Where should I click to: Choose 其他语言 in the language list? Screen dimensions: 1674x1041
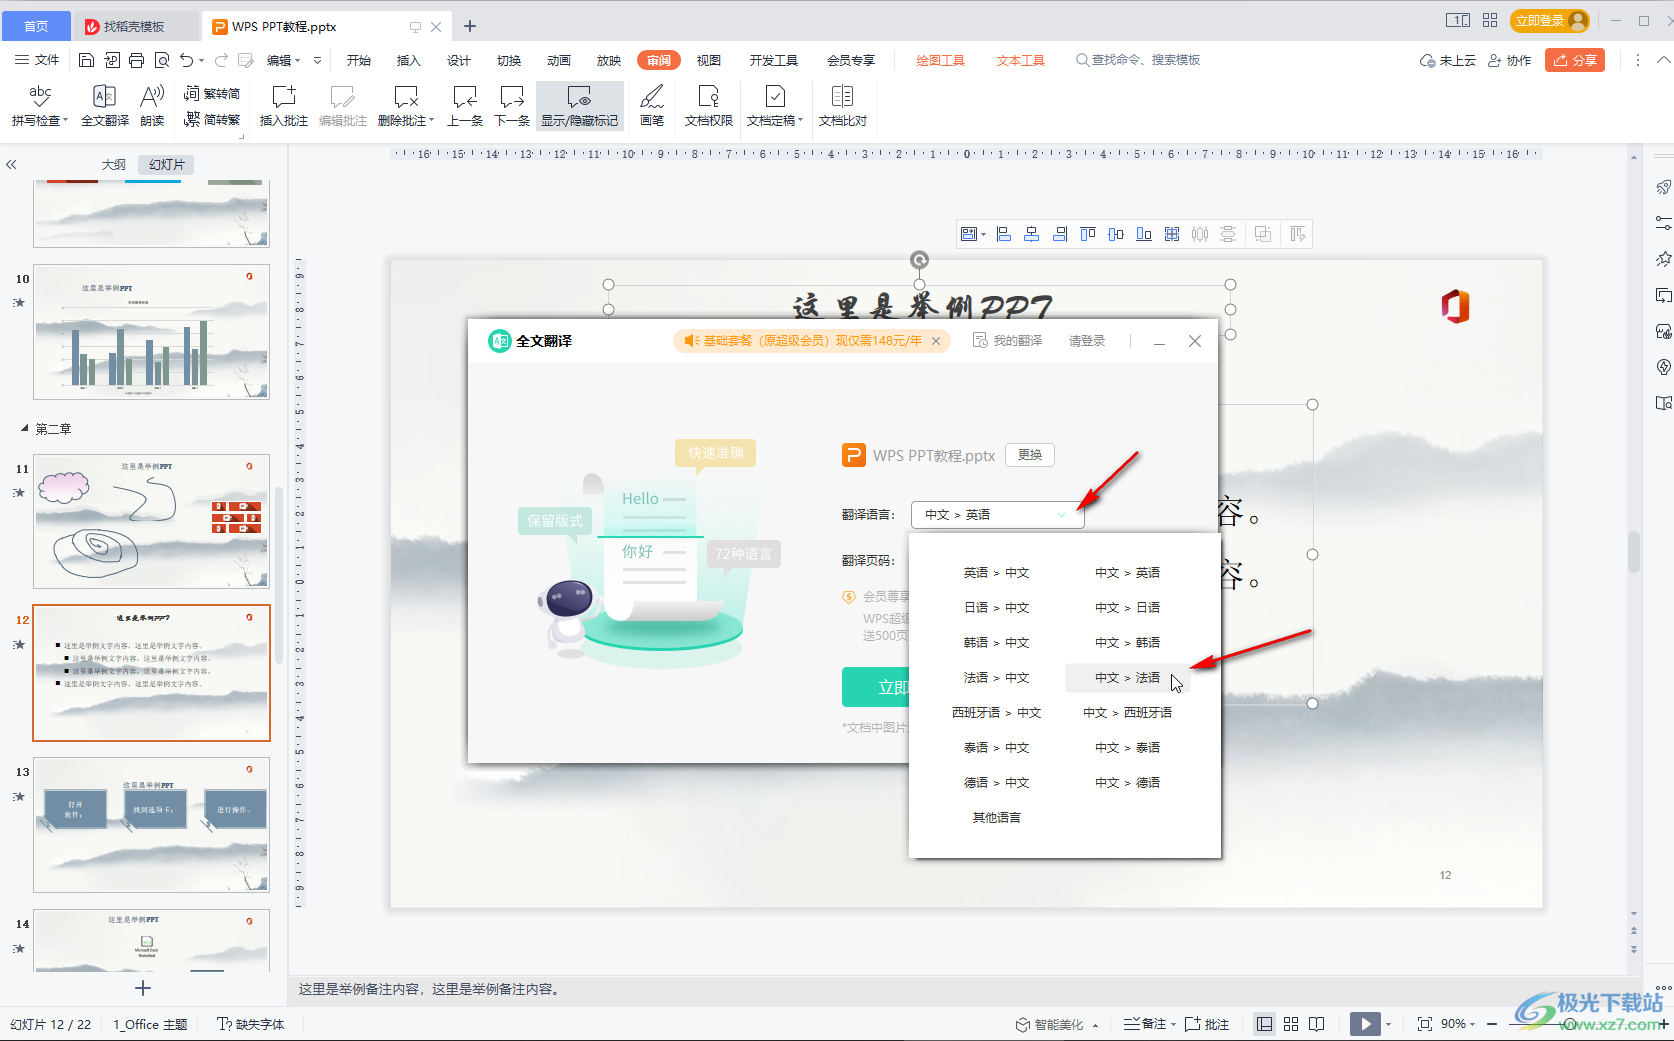pos(996,818)
